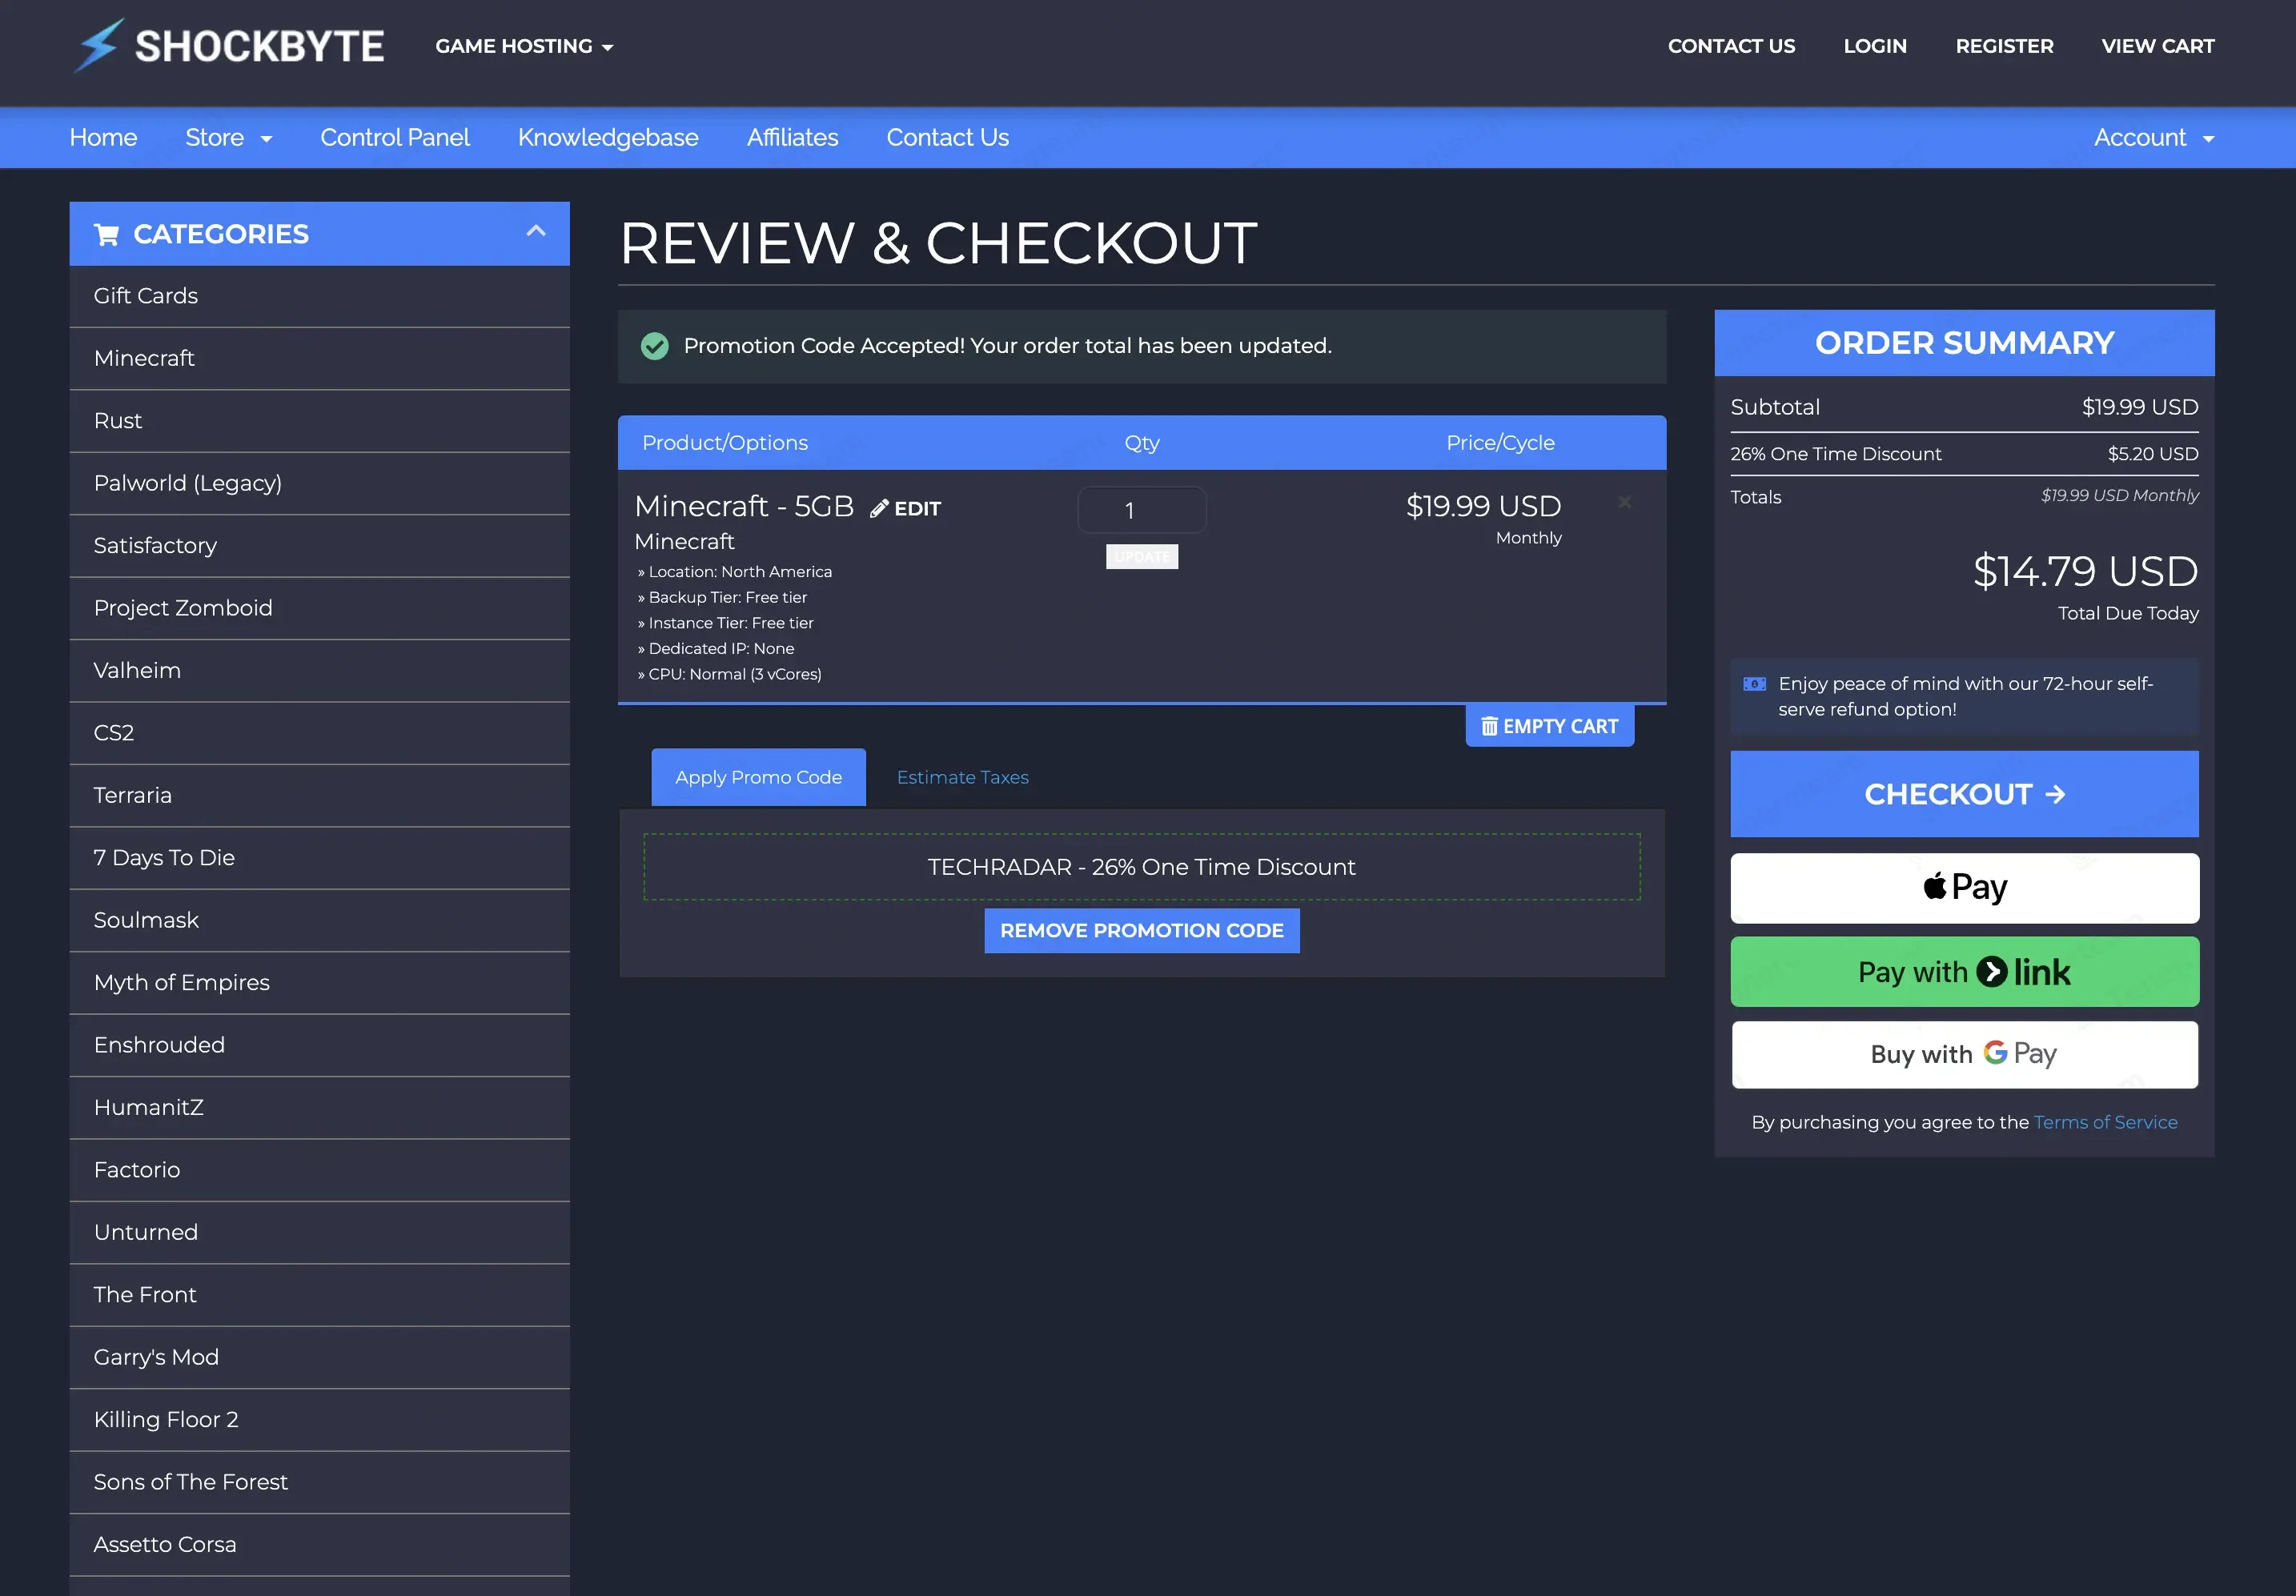Open the Factorio category

pyautogui.click(x=319, y=1170)
